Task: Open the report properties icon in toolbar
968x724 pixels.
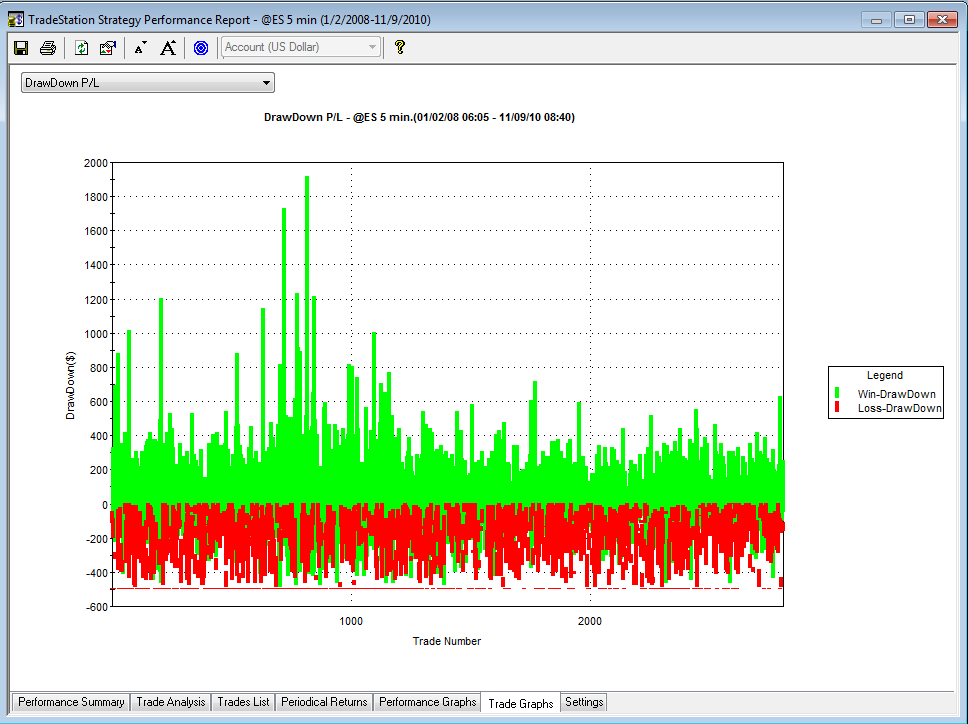Action: [108, 48]
